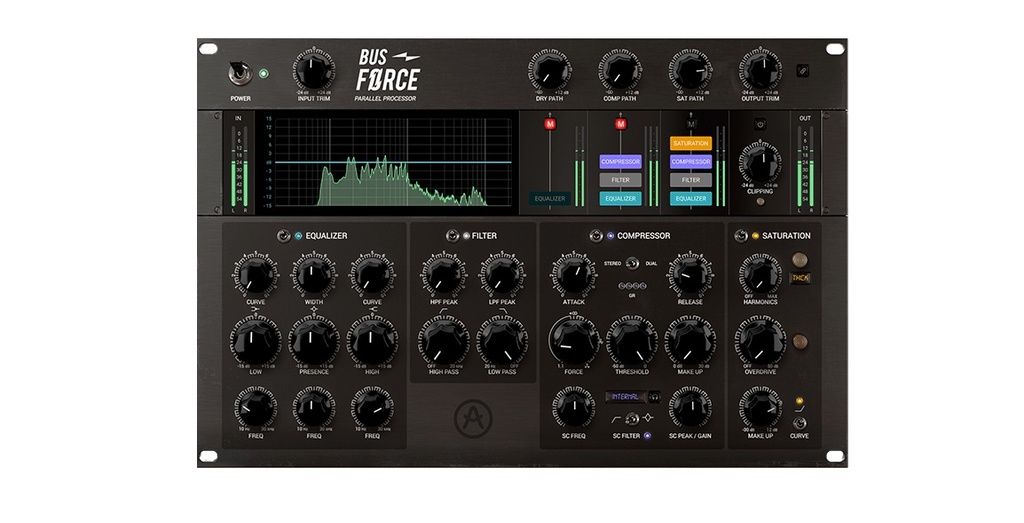The image size is (1024, 523).
Task: Select EQUALIZER block in the comp path
Action: pos(620,198)
